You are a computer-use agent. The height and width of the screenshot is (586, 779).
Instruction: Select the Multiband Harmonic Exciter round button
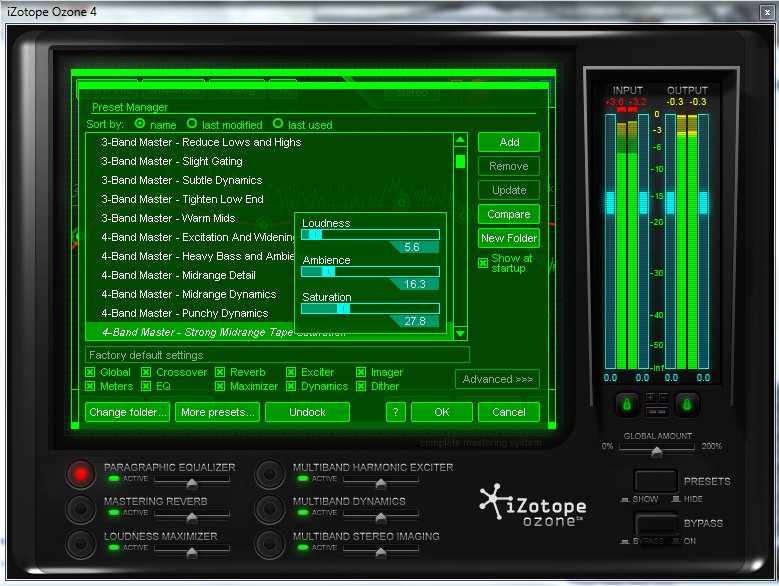(269, 474)
